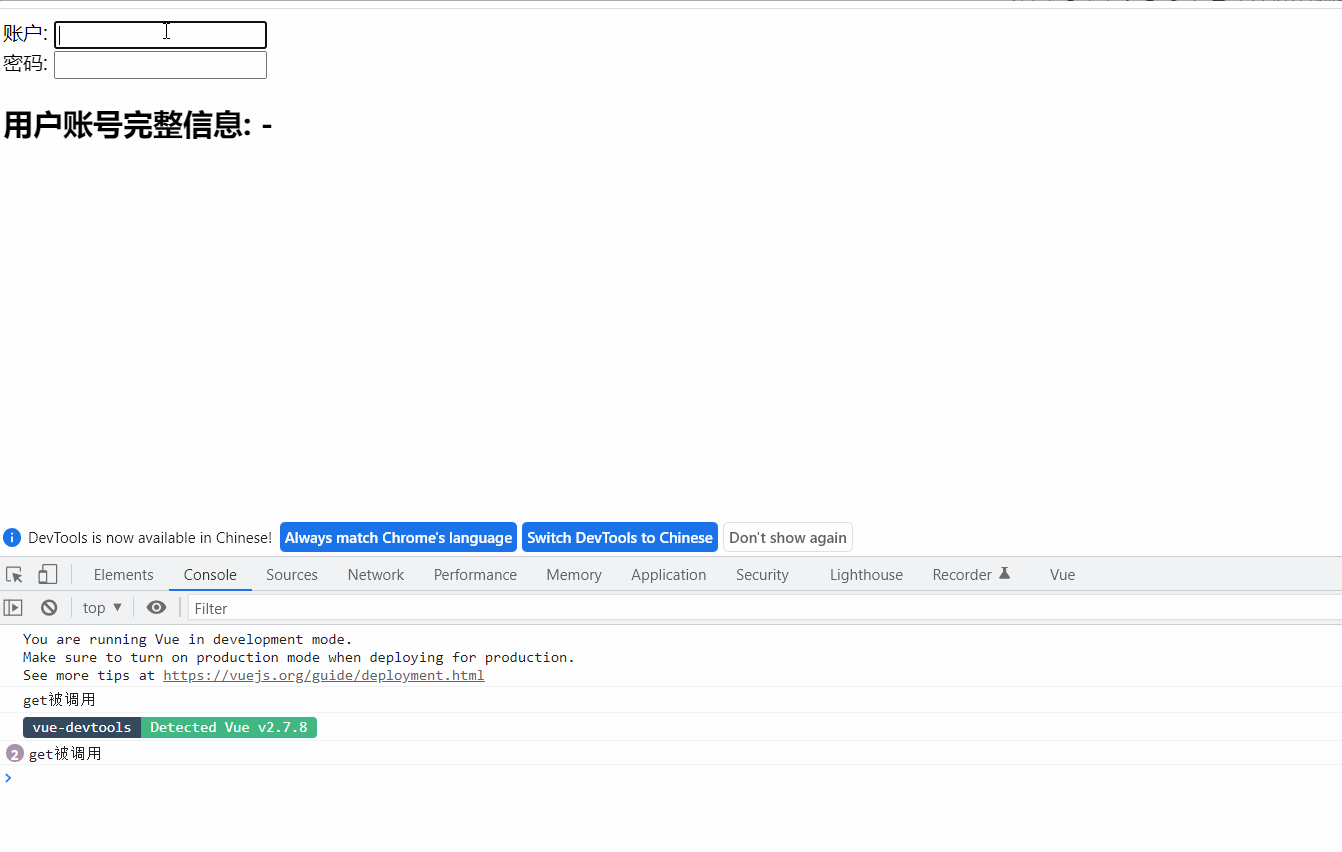This screenshot has height=852, width=1342.
Task: Click Switch DevTools to Chinese button
Action: (620, 538)
